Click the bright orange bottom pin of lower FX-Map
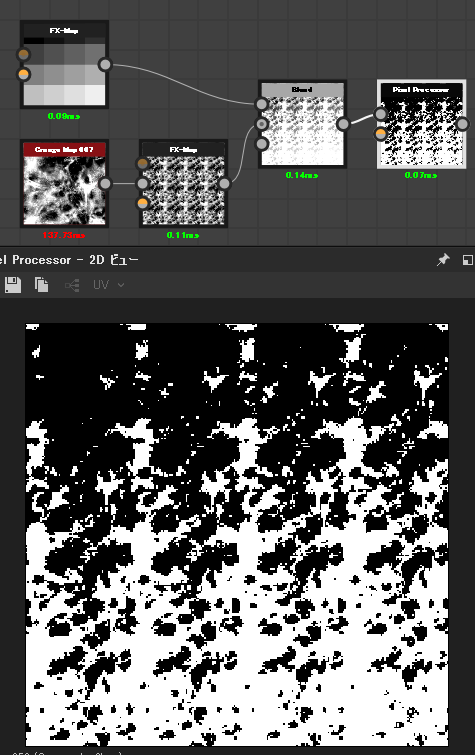Screen dimensions: 475x755 pyautogui.click(x=143, y=203)
